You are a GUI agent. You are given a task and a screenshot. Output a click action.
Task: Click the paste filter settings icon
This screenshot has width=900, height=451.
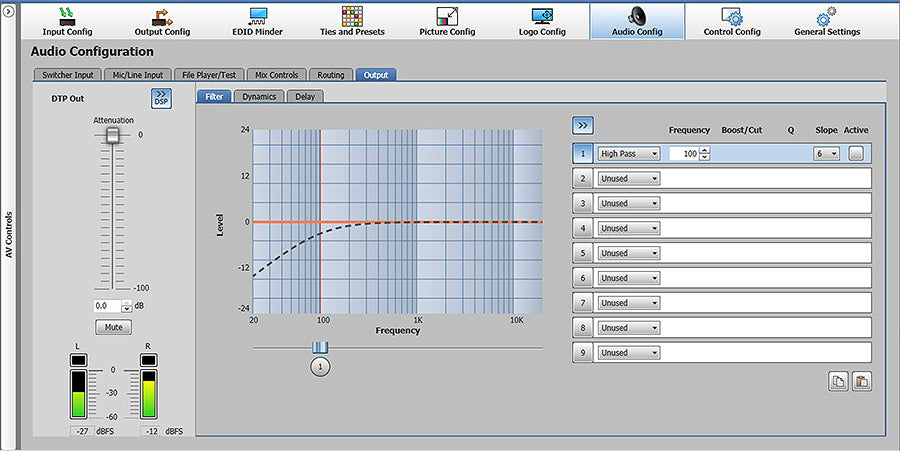pos(861,381)
